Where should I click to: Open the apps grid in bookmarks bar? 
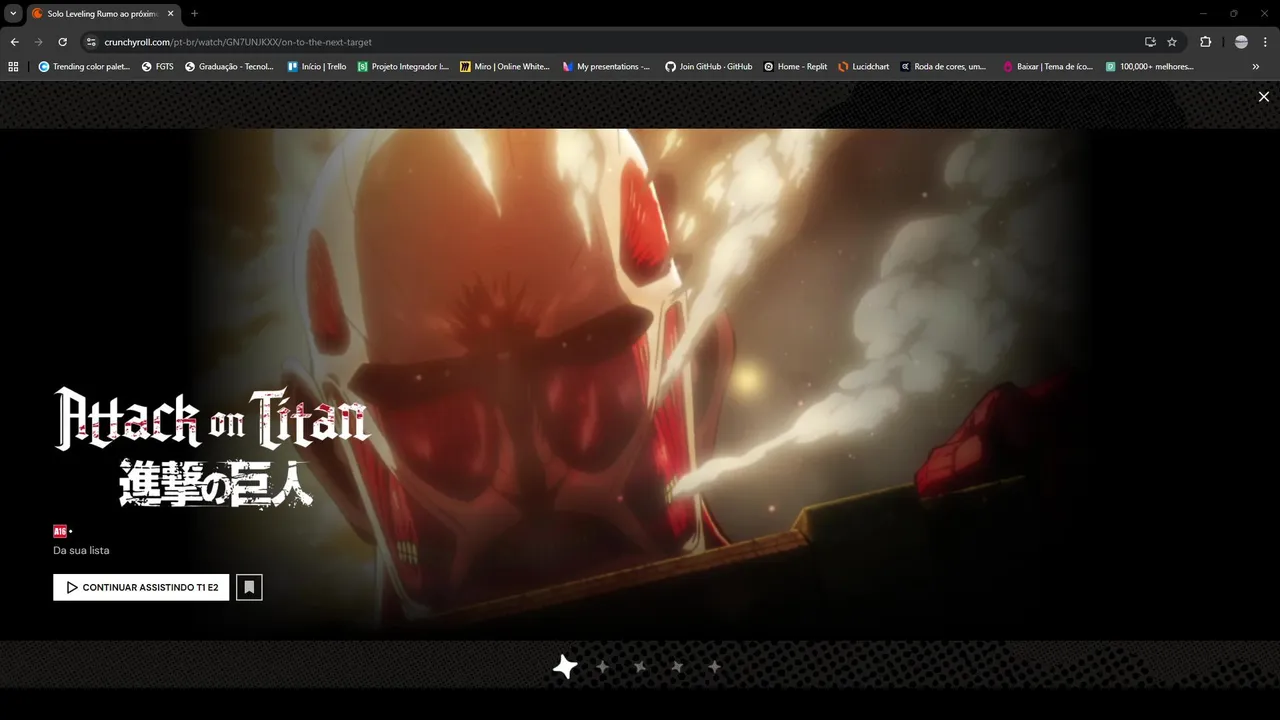click(13, 67)
